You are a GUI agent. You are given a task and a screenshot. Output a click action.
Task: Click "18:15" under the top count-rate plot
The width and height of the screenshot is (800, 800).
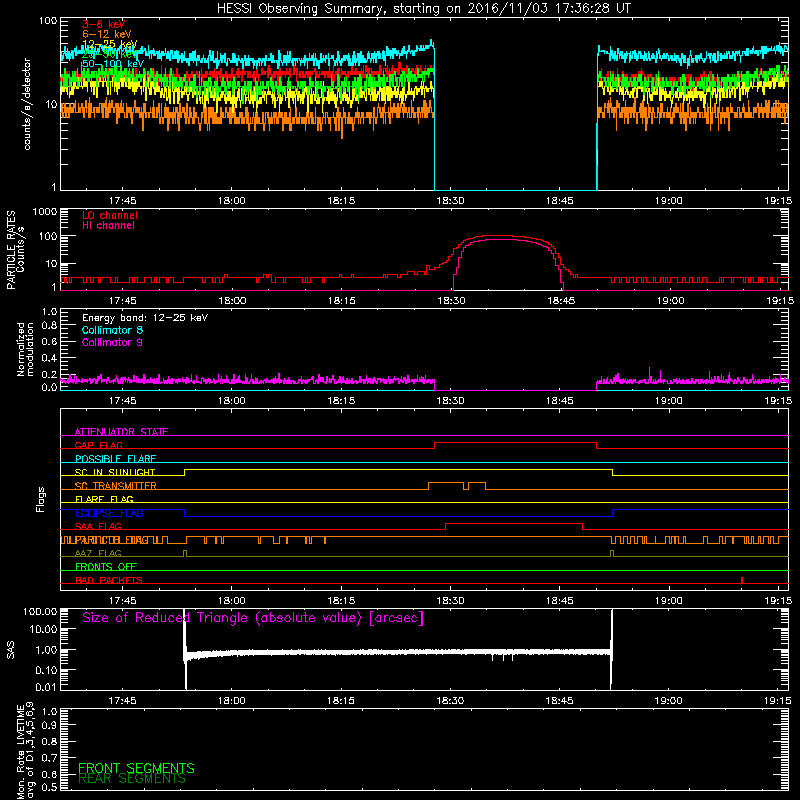coord(341,201)
